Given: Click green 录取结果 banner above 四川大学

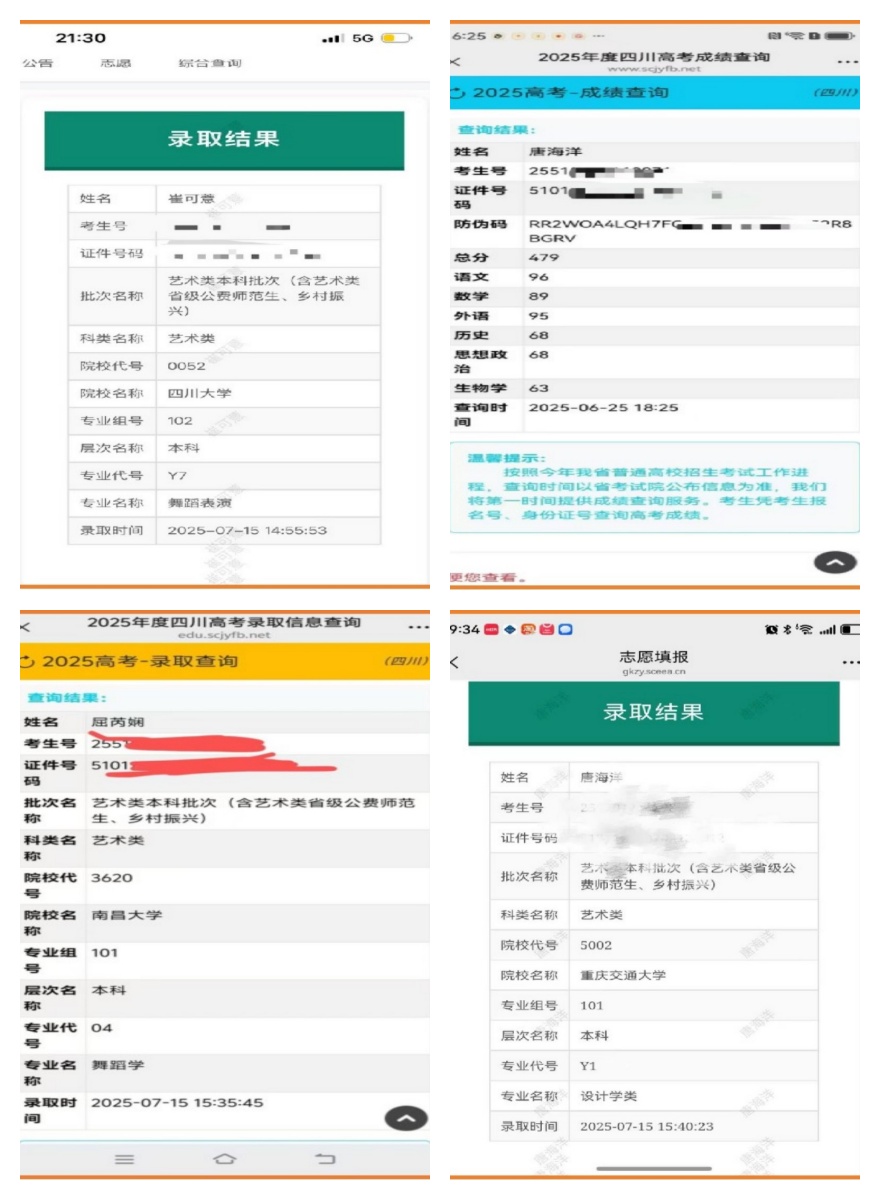Looking at the screenshot, I should click(x=224, y=140).
